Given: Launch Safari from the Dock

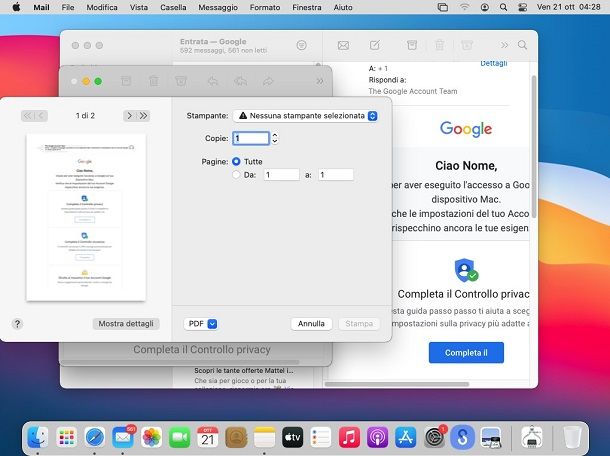Looking at the screenshot, I should 95,437.
